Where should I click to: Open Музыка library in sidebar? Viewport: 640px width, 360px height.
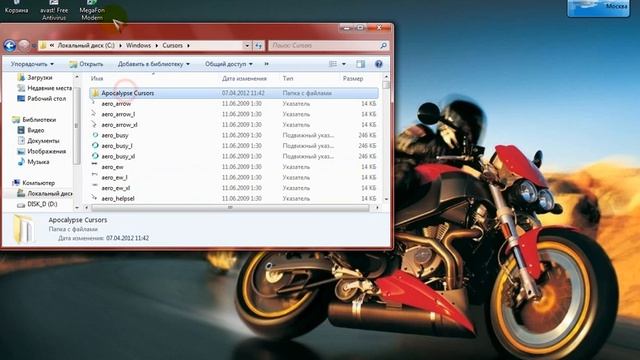tap(33, 162)
